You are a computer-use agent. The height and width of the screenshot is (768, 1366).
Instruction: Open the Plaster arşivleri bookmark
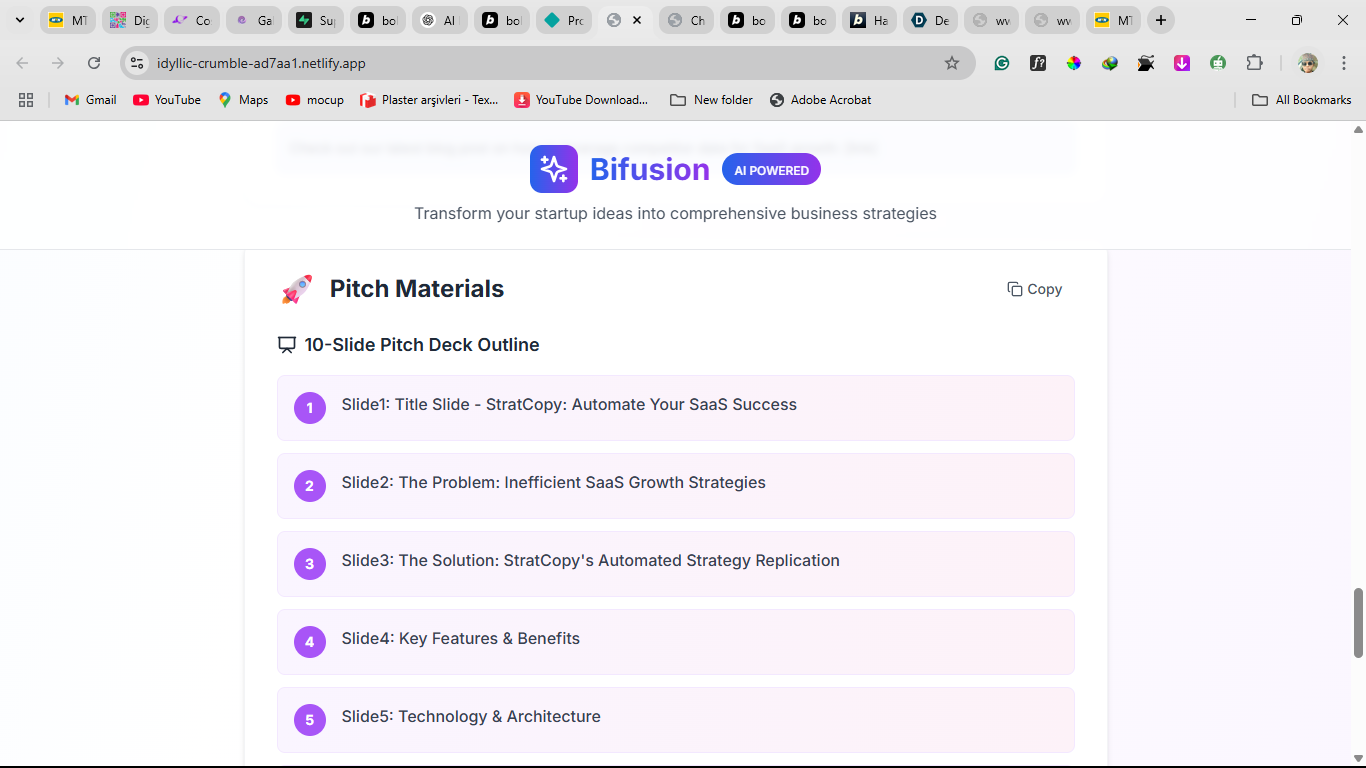[429, 100]
